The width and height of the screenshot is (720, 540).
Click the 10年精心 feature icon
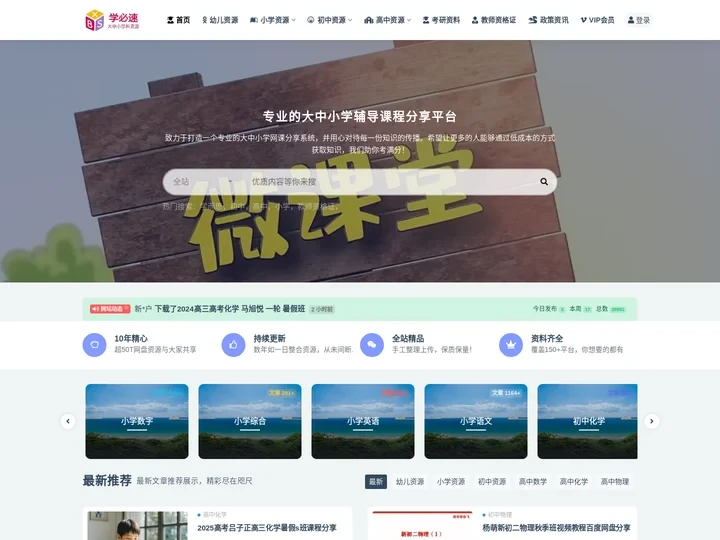(x=95, y=345)
